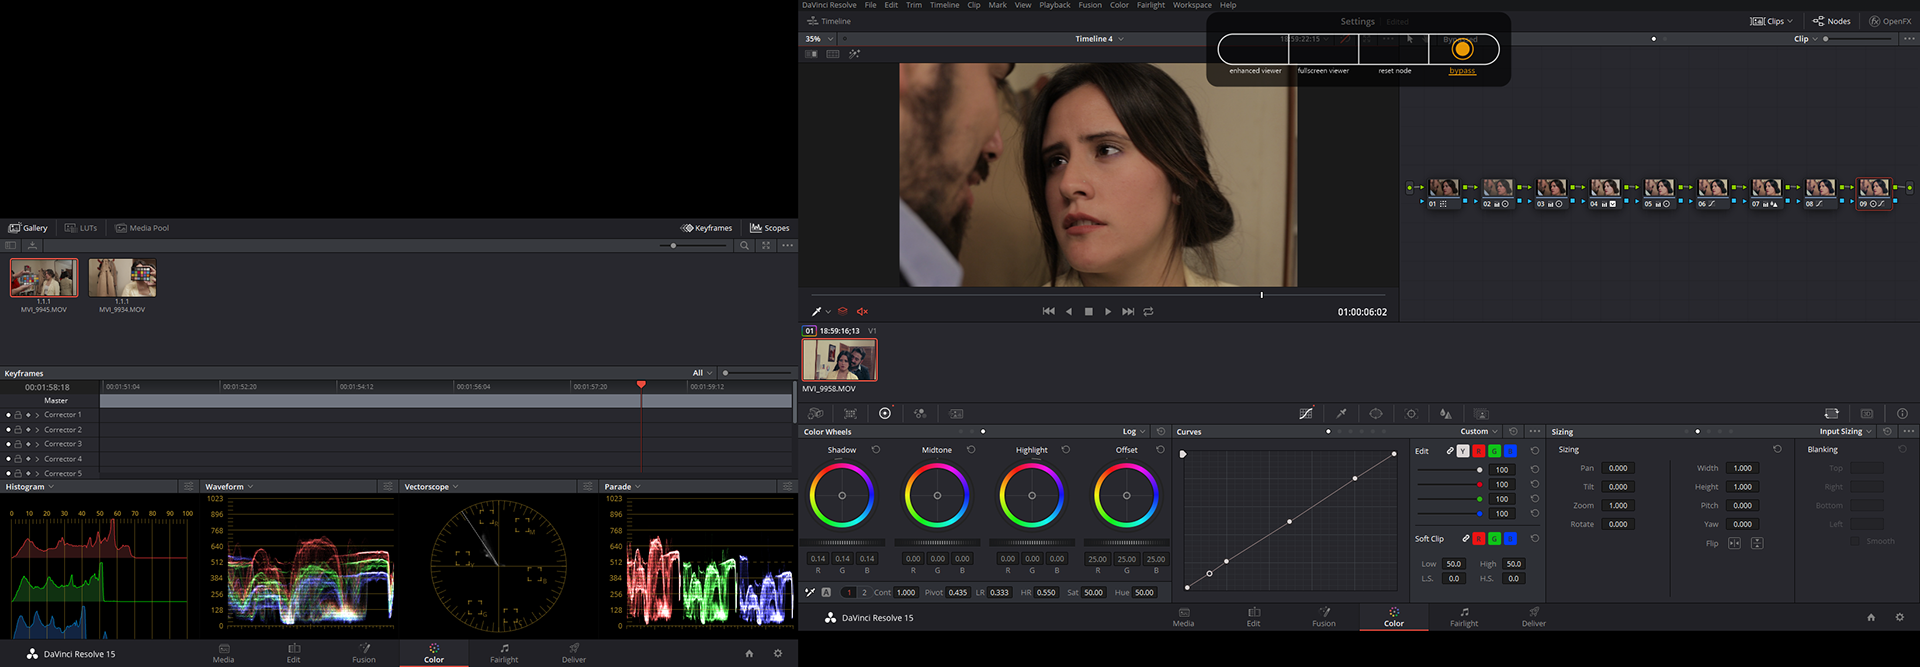The image size is (1920, 667).
Task: Select the Curves palette icon
Action: [1306, 413]
